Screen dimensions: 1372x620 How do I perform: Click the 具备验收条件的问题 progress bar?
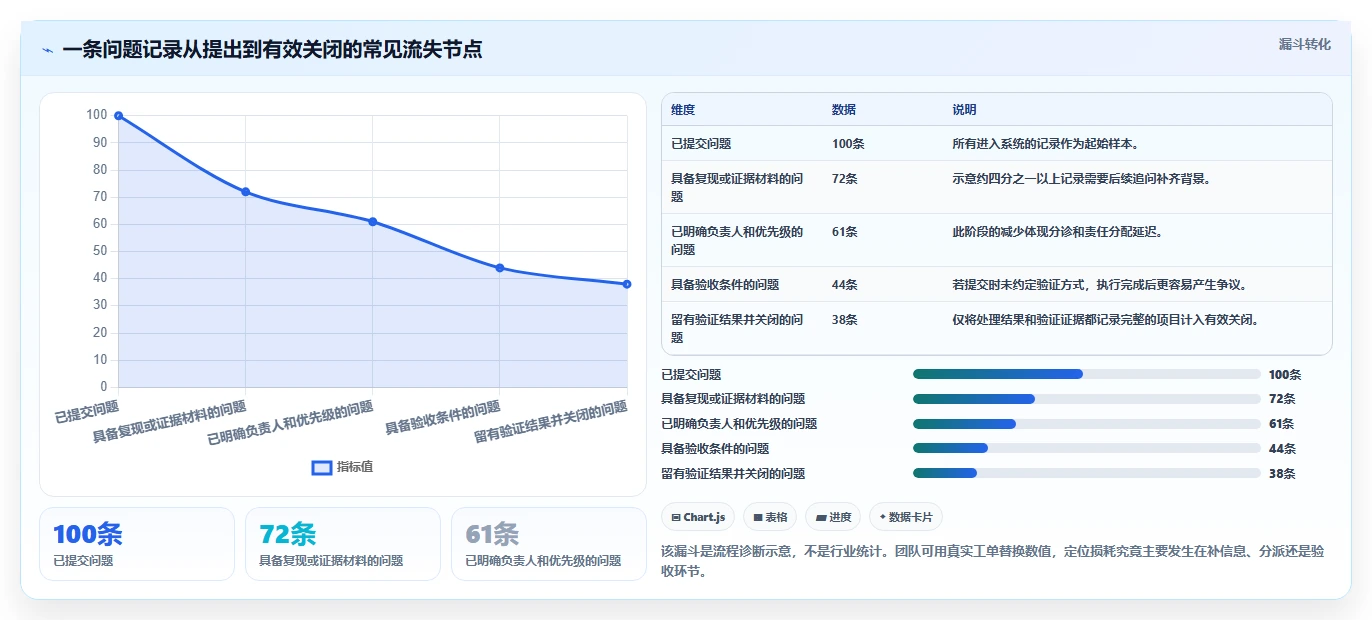pos(1086,449)
